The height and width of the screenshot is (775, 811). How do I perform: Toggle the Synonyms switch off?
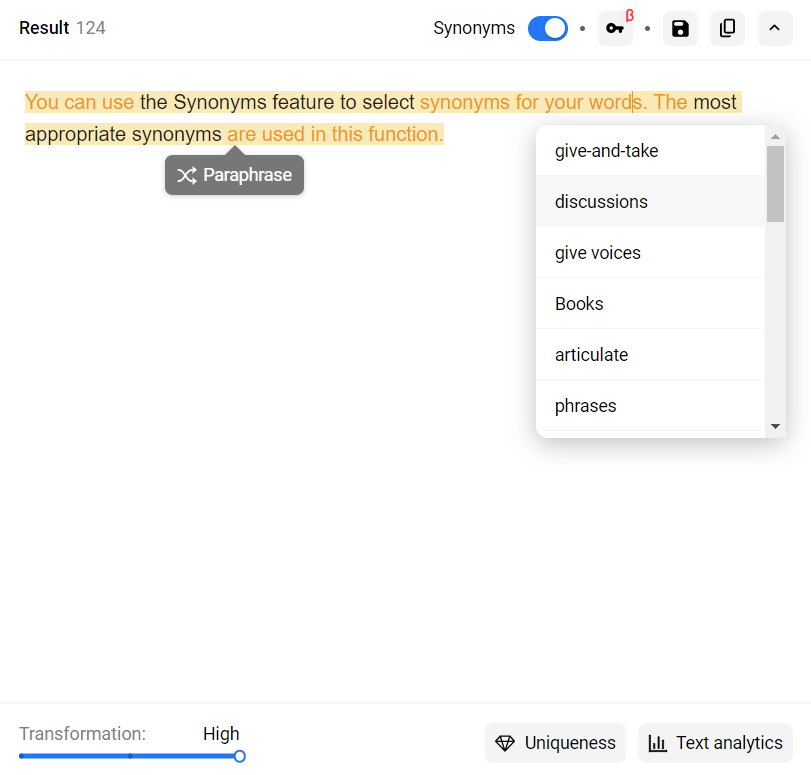click(x=547, y=28)
